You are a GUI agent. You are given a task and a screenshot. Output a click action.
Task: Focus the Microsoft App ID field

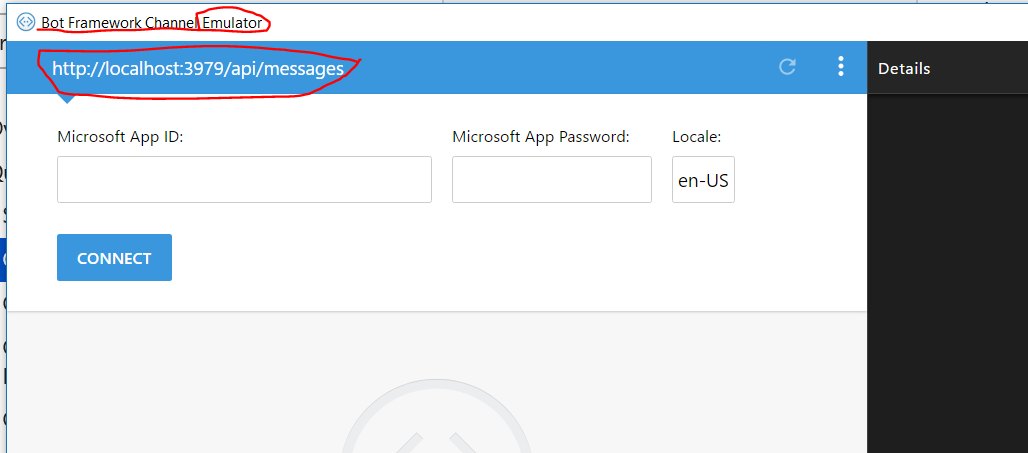pyautogui.click(x=244, y=180)
